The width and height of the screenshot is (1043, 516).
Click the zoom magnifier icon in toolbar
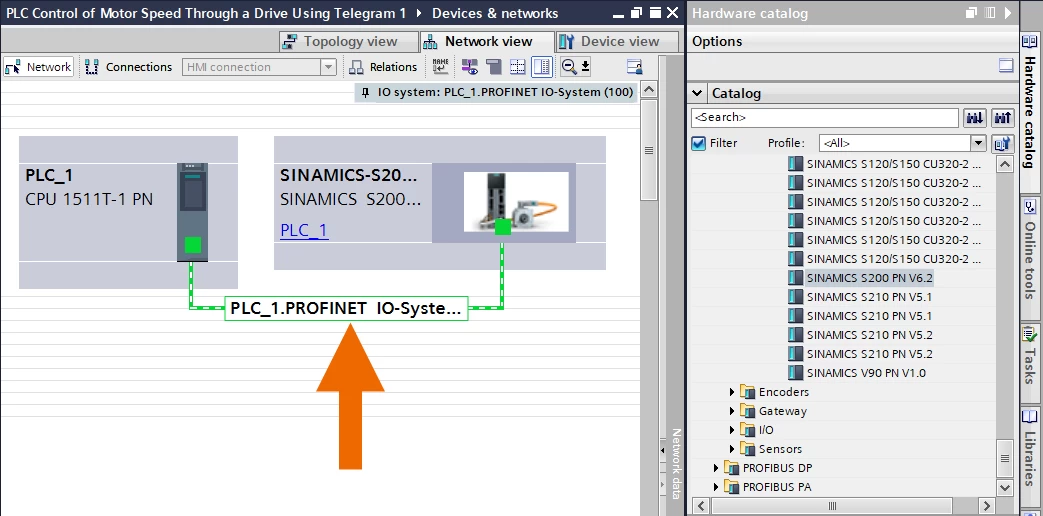pyautogui.click(x=569, y=66)
